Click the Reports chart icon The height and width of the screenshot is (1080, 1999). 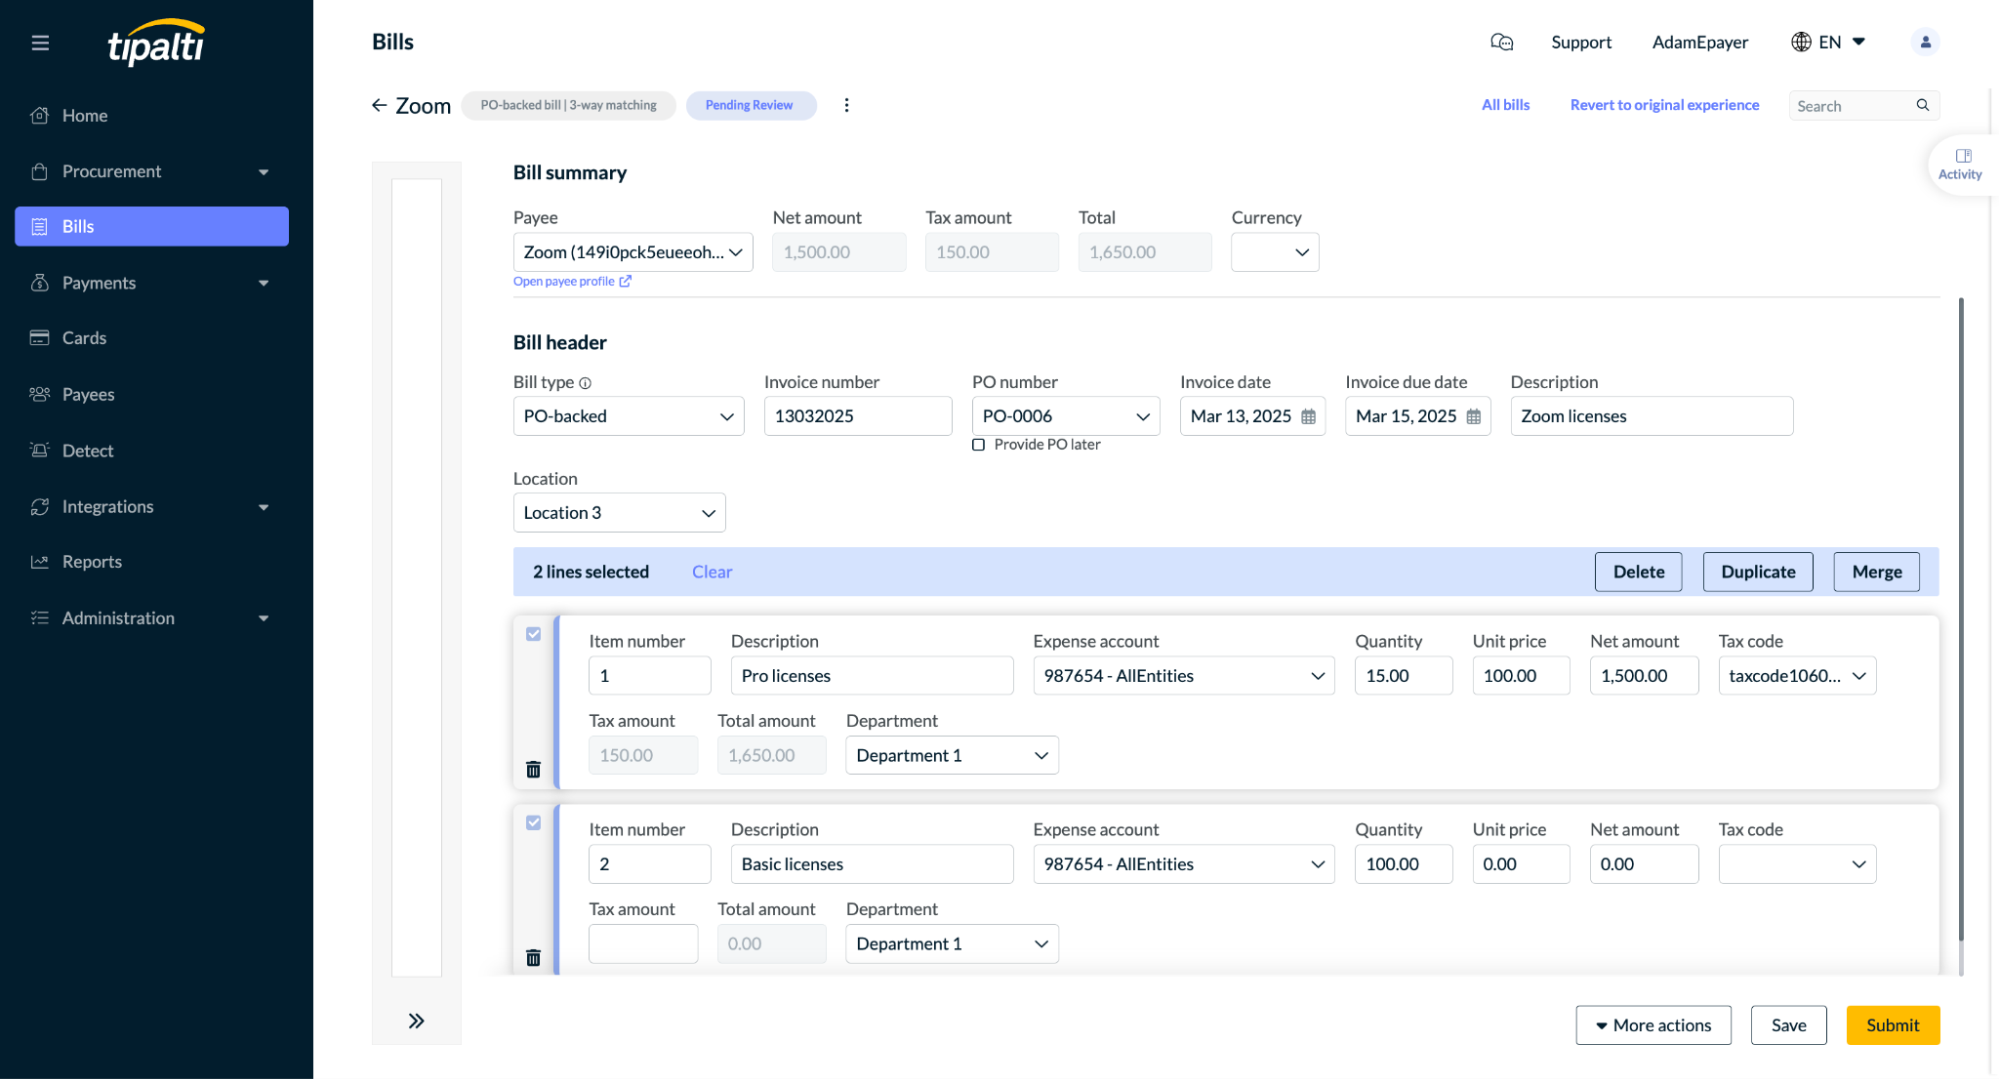40,562
